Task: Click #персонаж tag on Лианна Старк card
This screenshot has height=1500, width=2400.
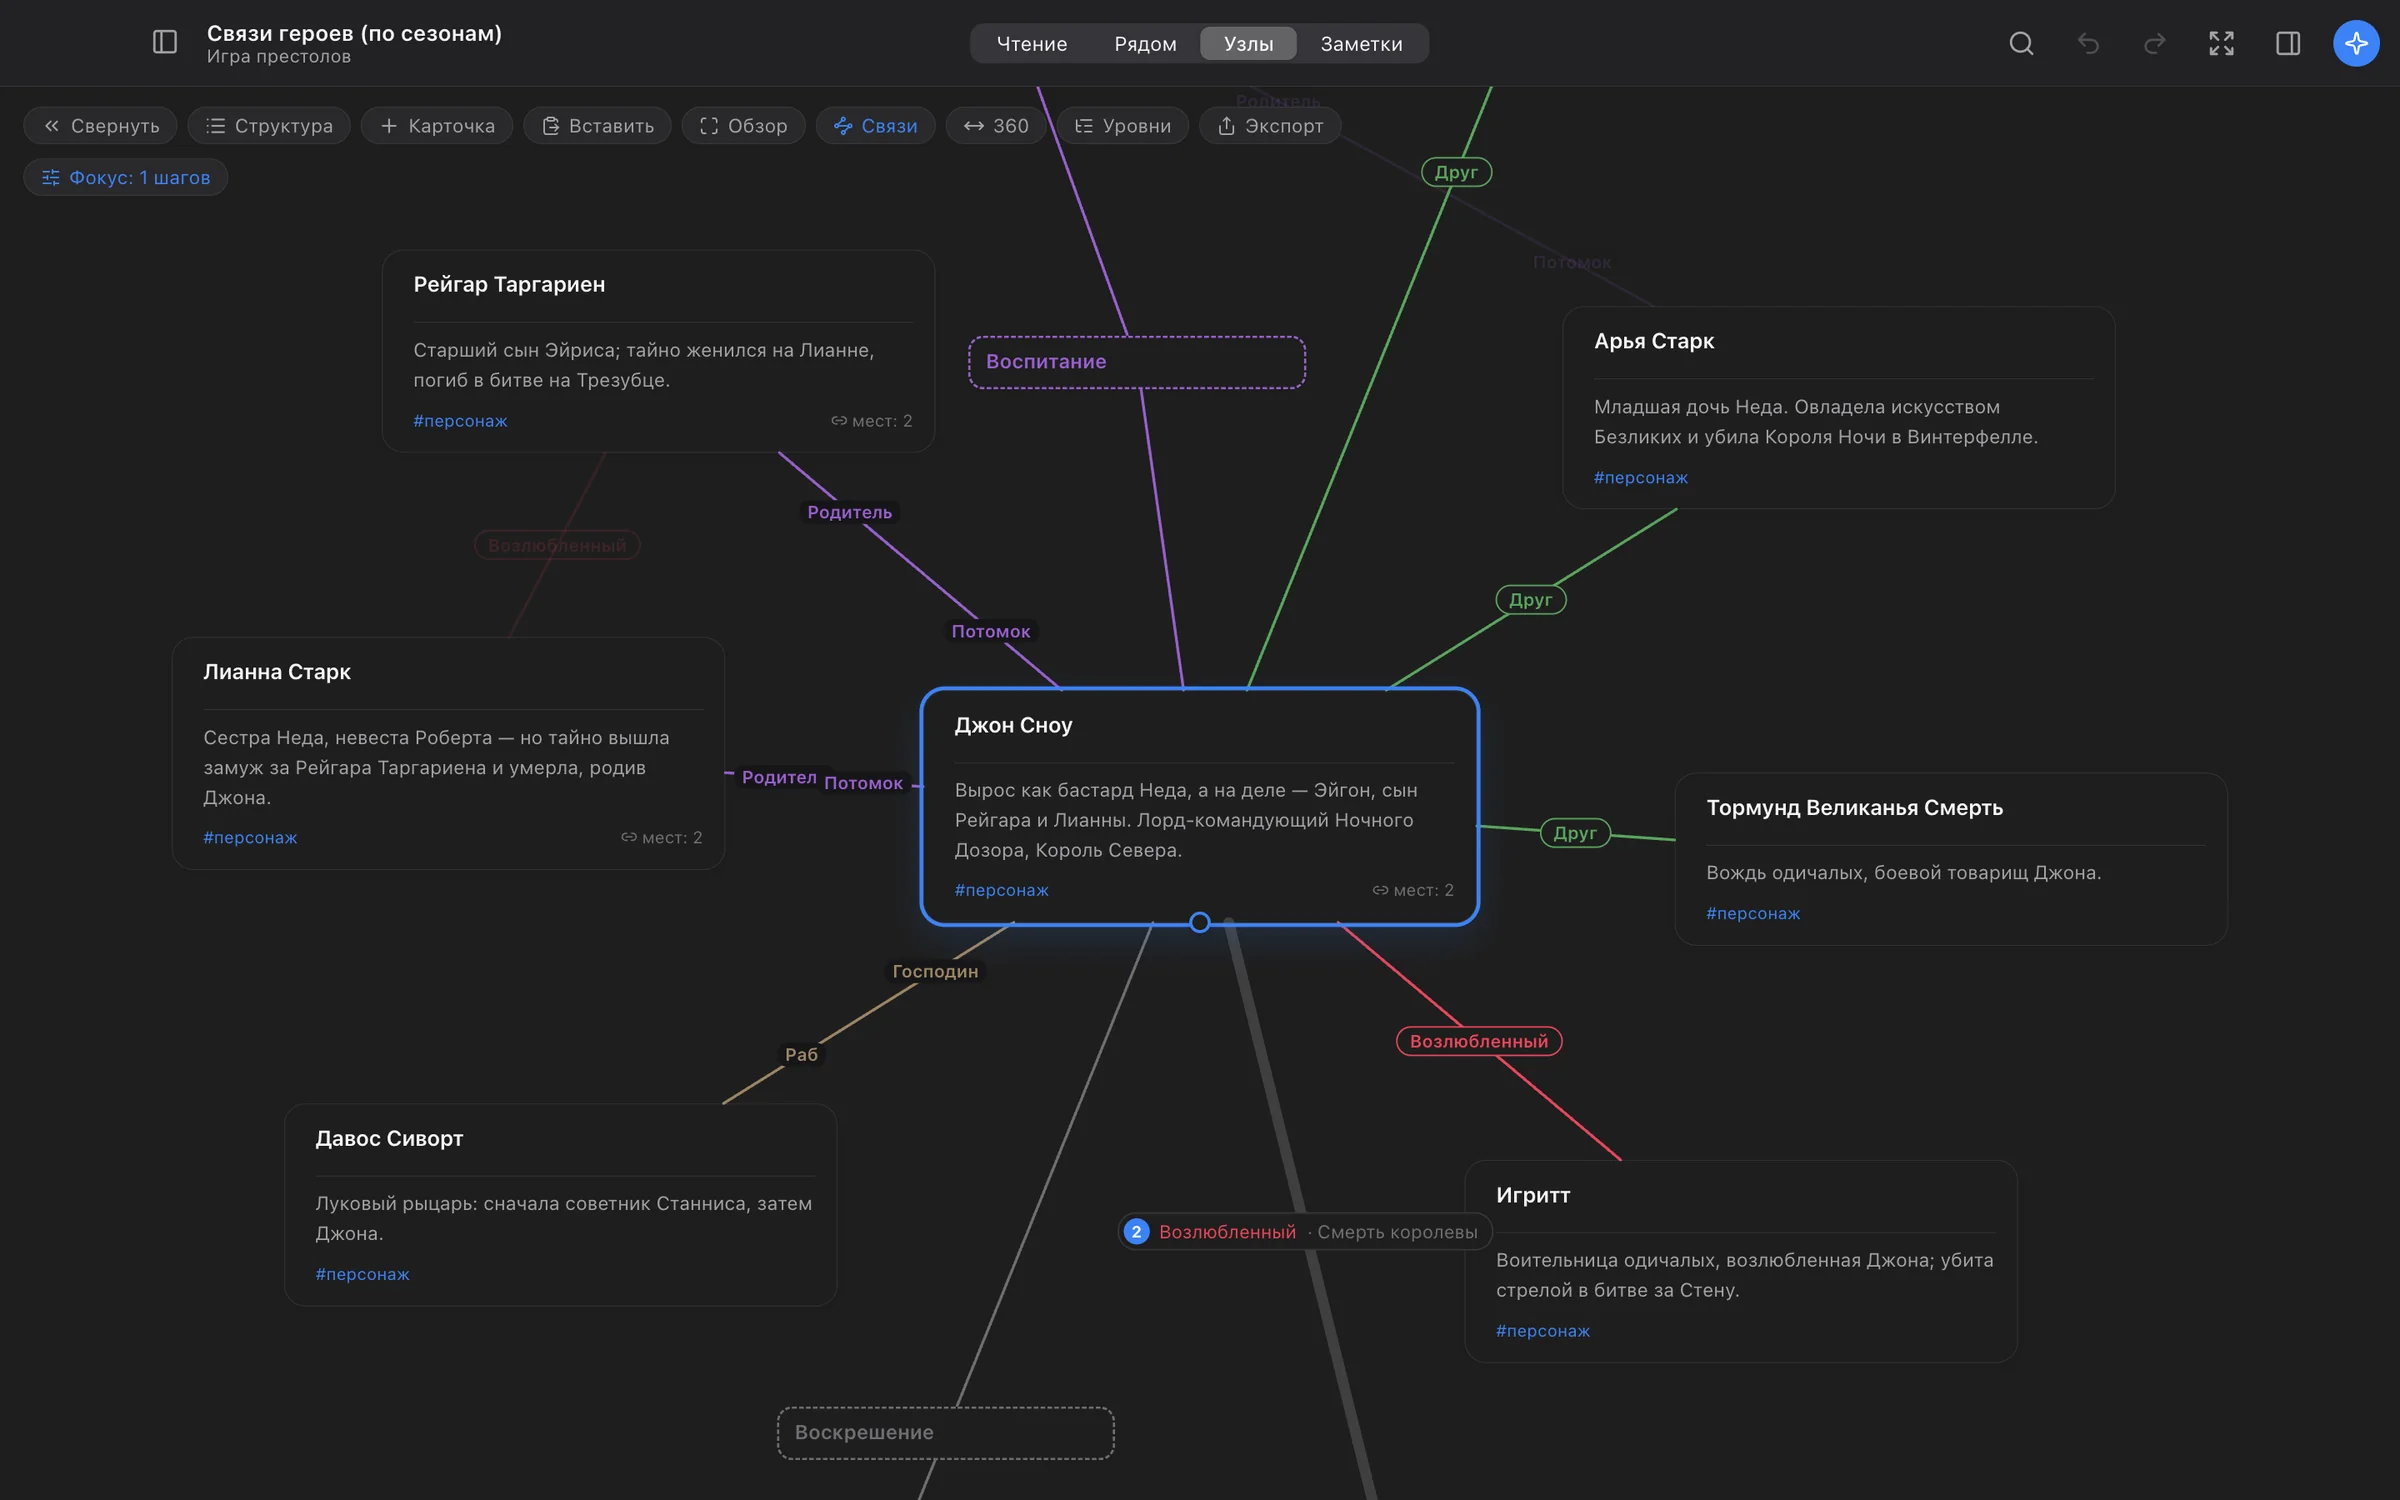Action: point(250,838)
